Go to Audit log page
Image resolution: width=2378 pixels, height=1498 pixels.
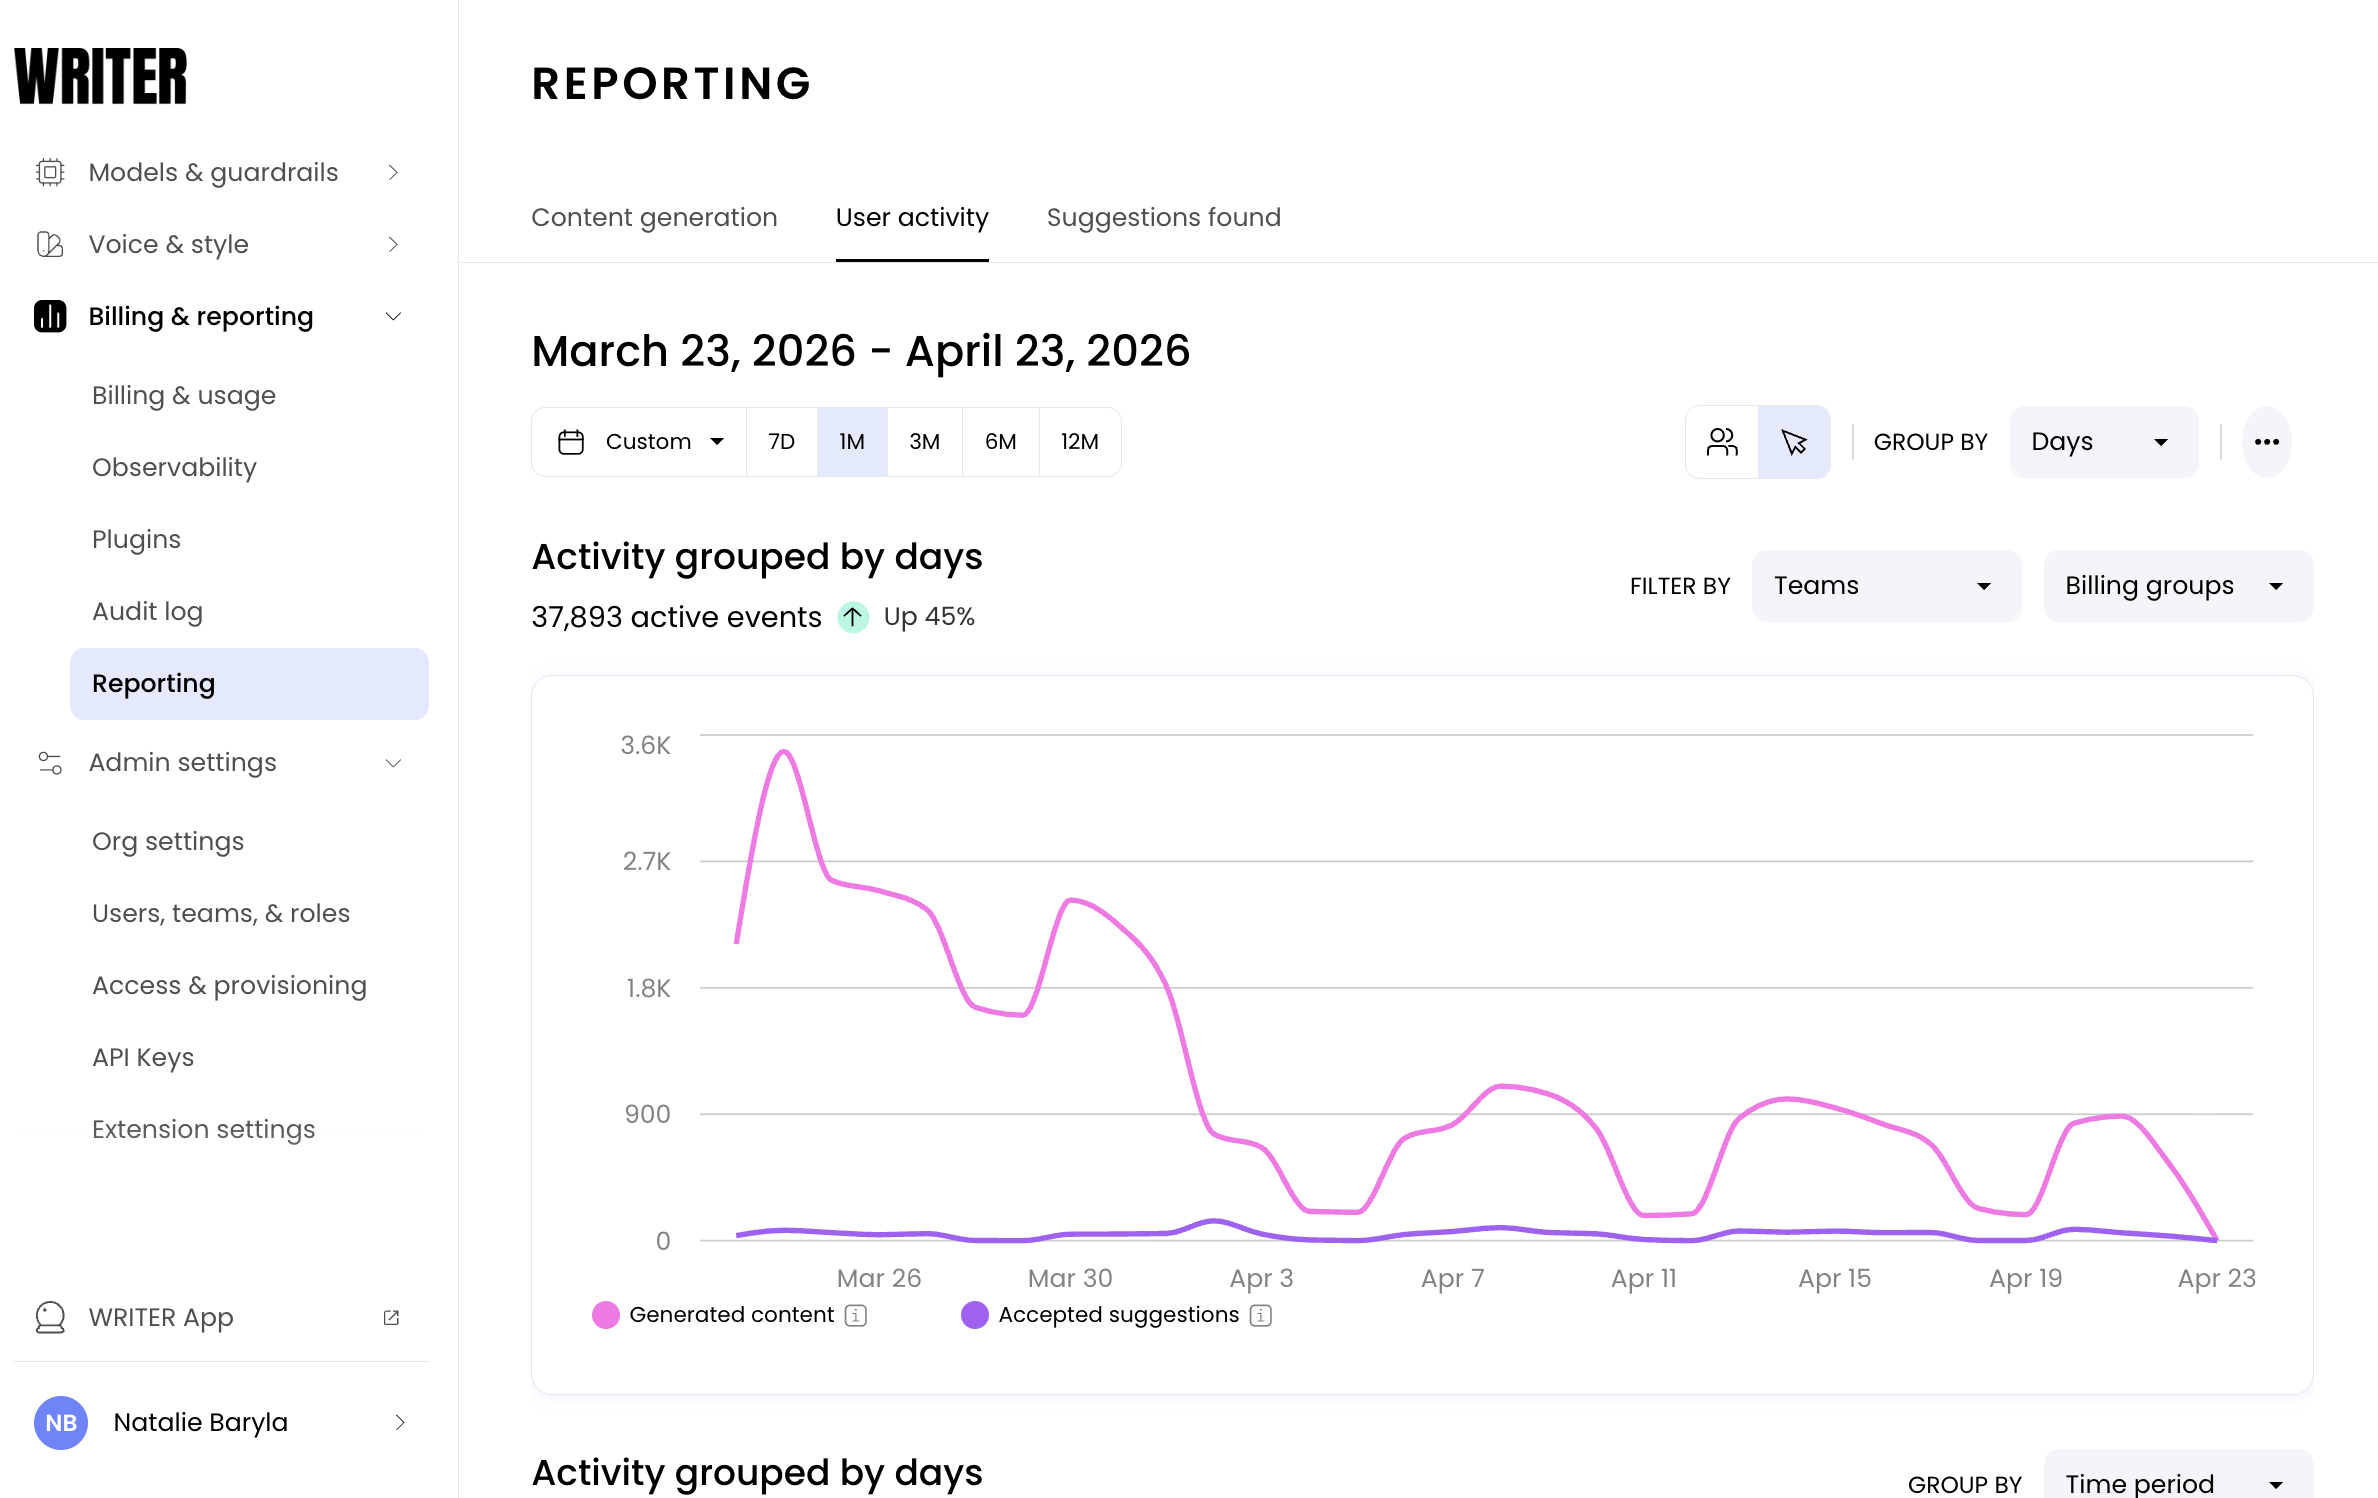click(147, 611)
